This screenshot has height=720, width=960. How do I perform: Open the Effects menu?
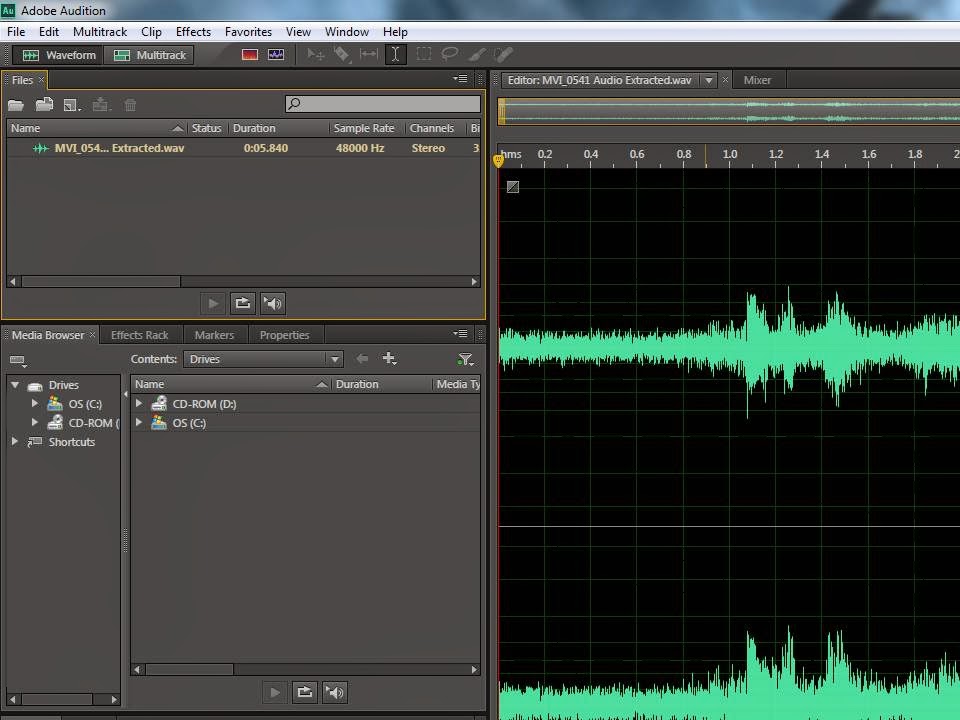point(192,31)
